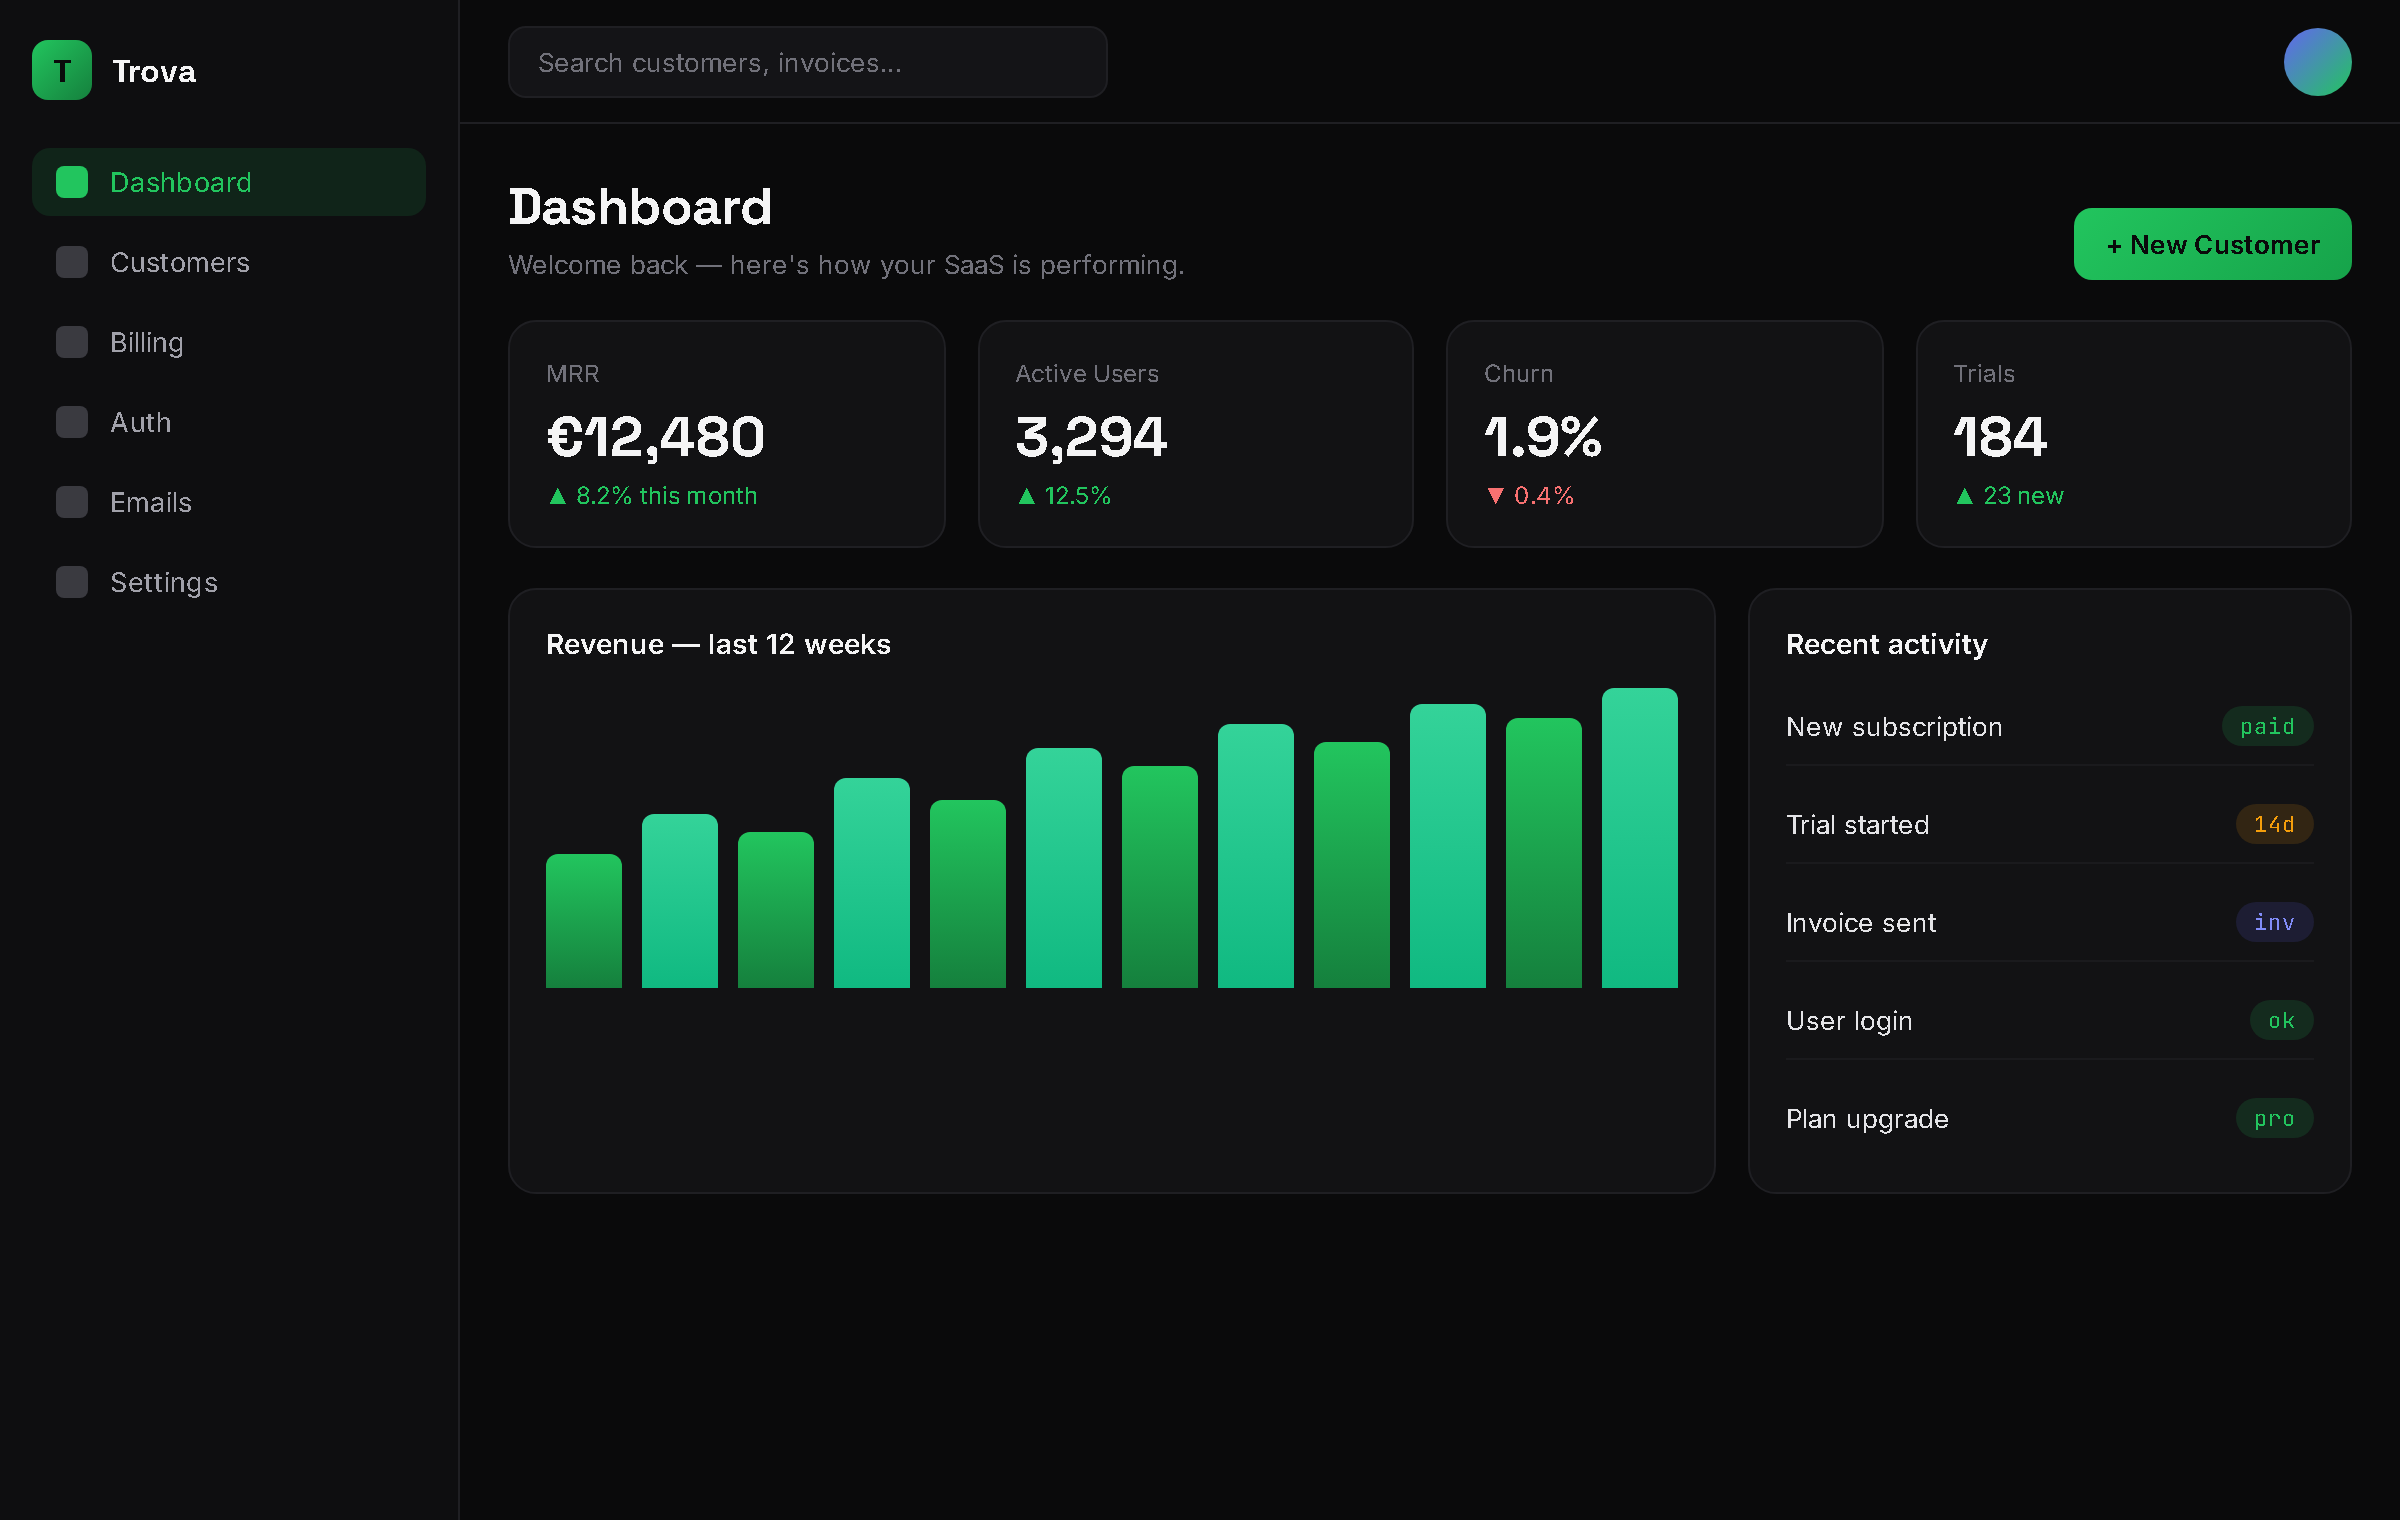The image size is (2400, 1520).
Task: Click the 14d badge
Action: click(2274, 825)
